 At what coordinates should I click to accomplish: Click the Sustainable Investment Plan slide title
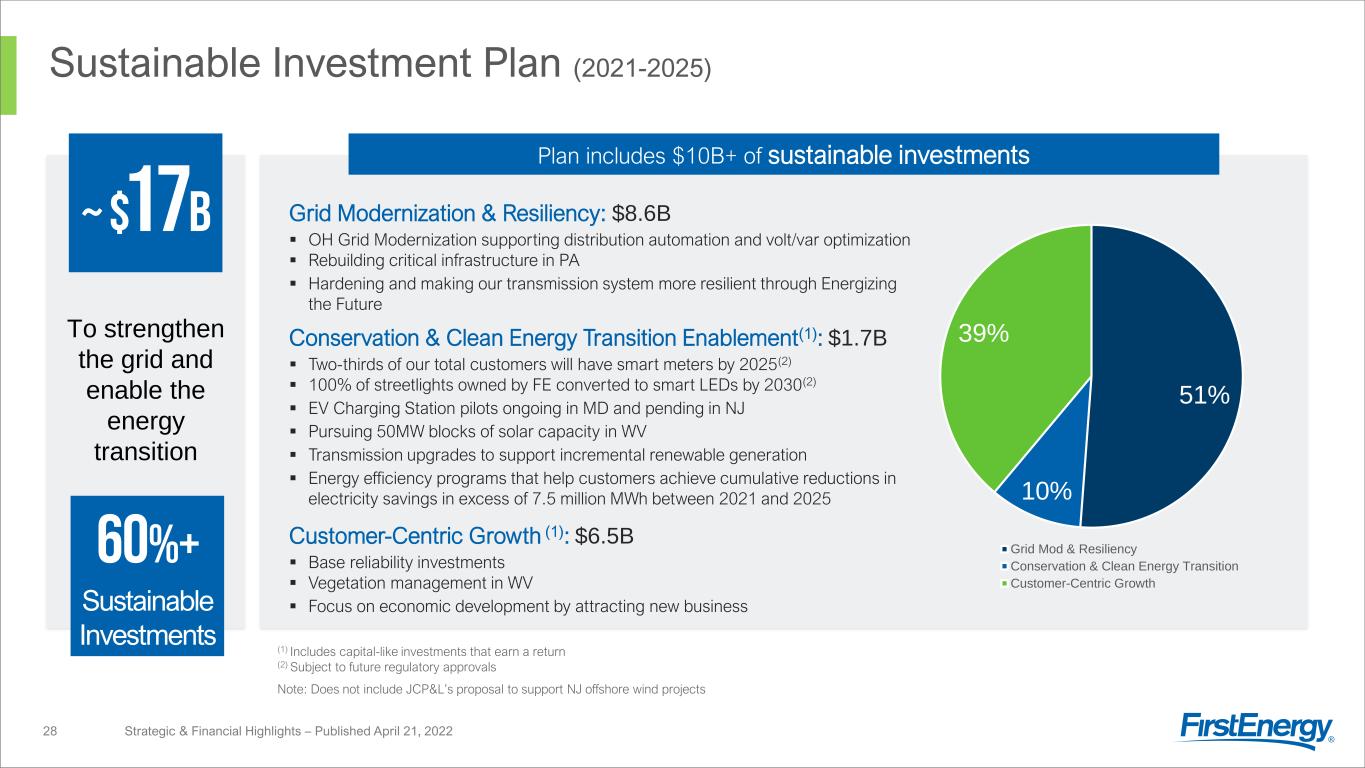pyautogui.click(x=381, y=66)
